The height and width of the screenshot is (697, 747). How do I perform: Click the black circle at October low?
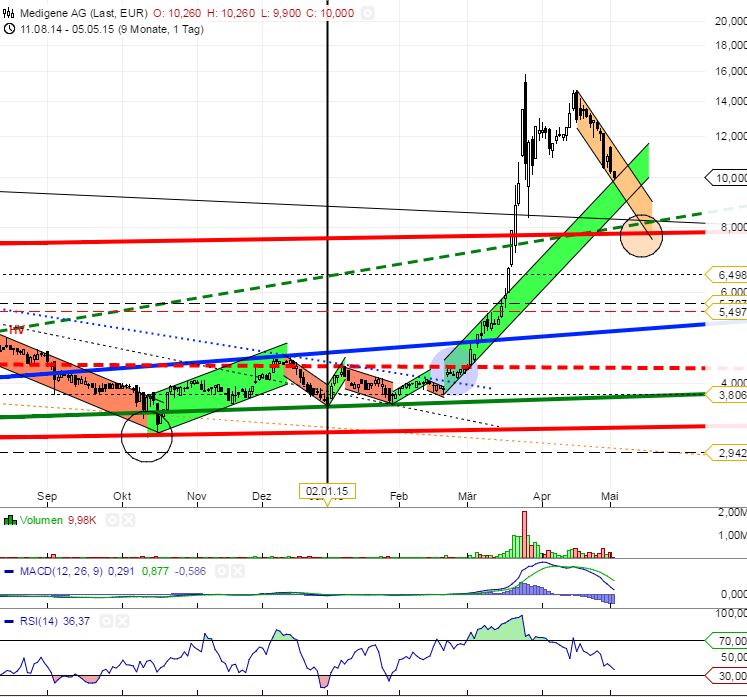click(x=147, y=436)
